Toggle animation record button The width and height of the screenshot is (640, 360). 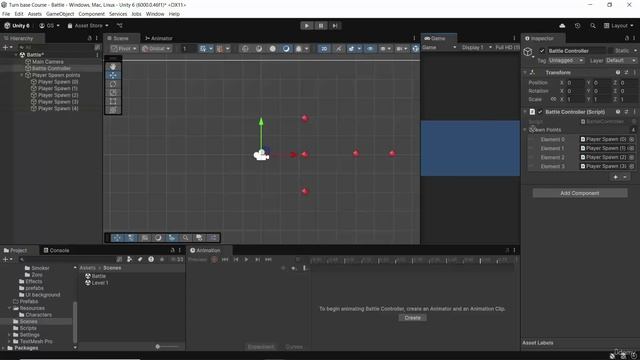214,259
